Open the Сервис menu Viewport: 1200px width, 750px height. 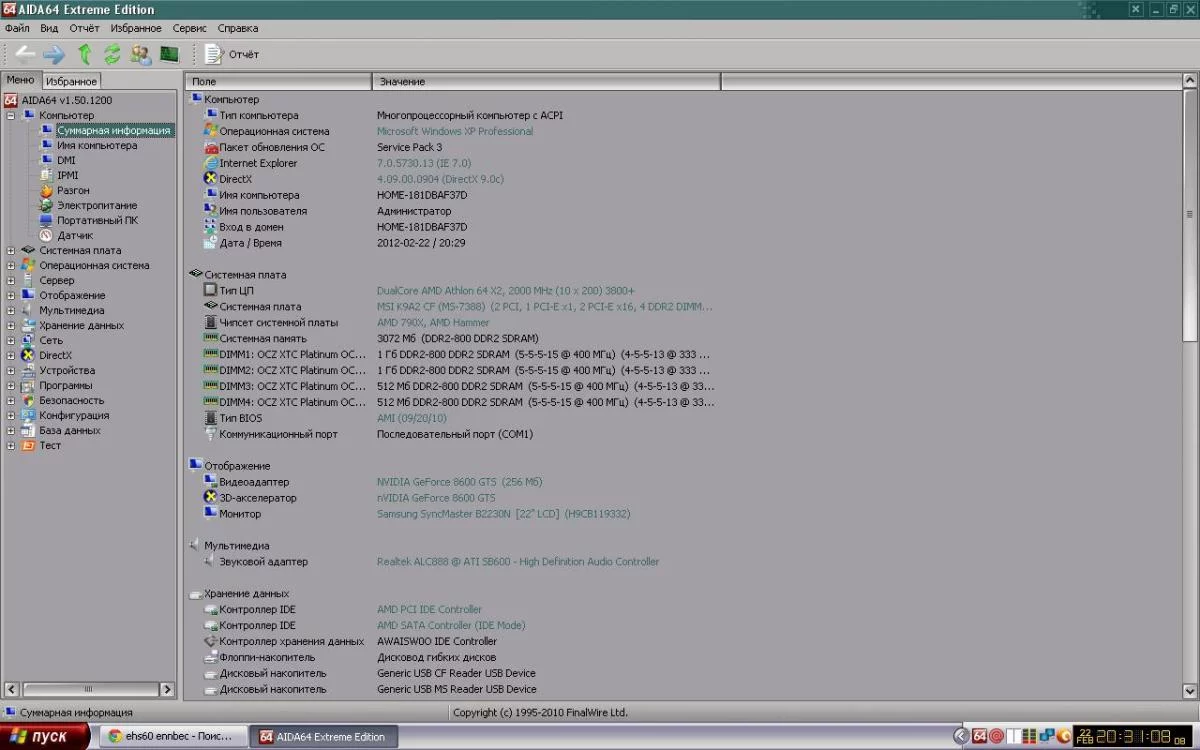click(x=189, y=29)
